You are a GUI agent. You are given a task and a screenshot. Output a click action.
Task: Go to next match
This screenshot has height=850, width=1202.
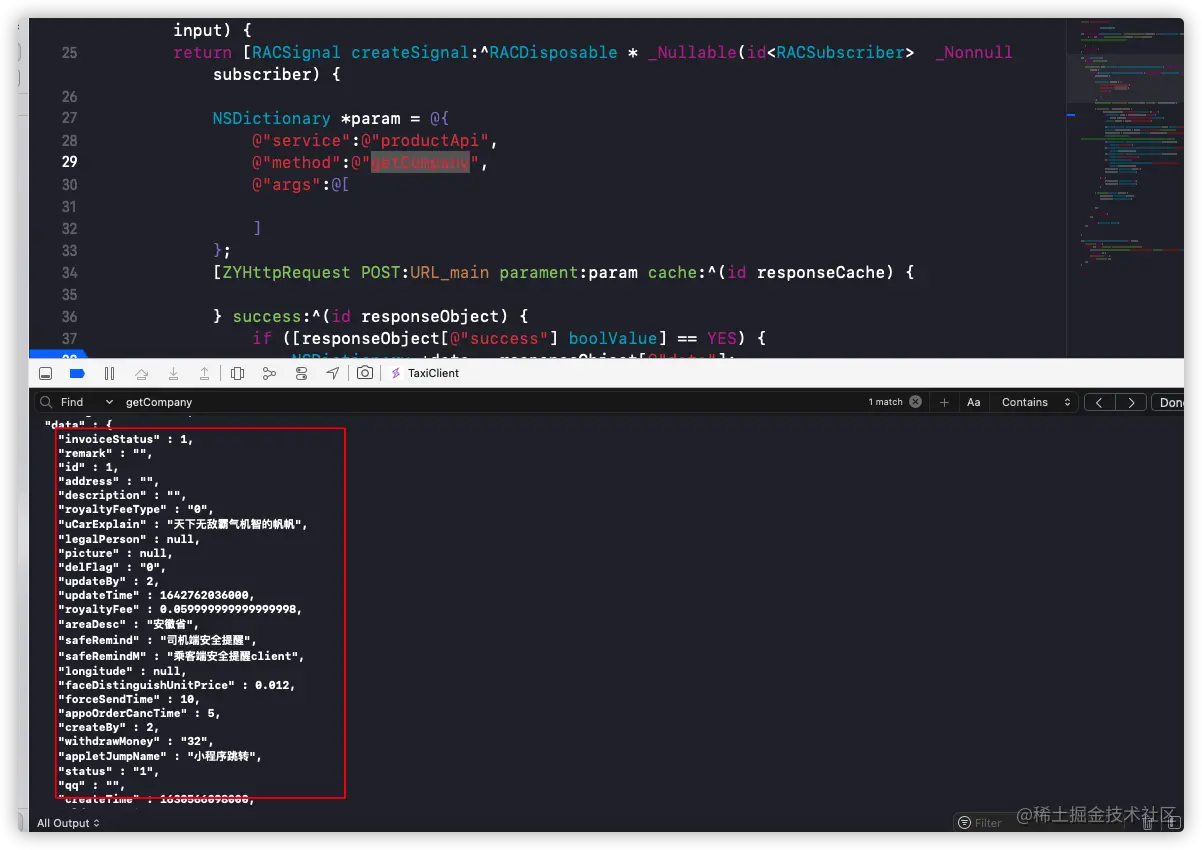[1131, 402]
